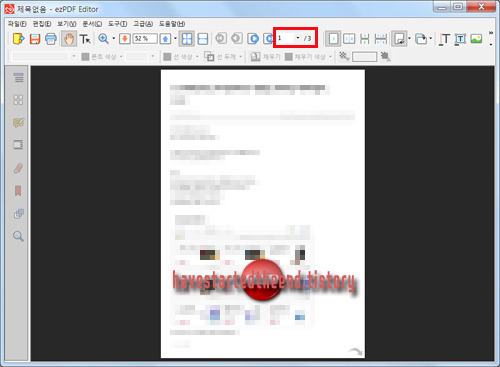Viewport: 500px width, 367px height.
Task: Save the document with the floppy icon
Action: tap(35, 39)
